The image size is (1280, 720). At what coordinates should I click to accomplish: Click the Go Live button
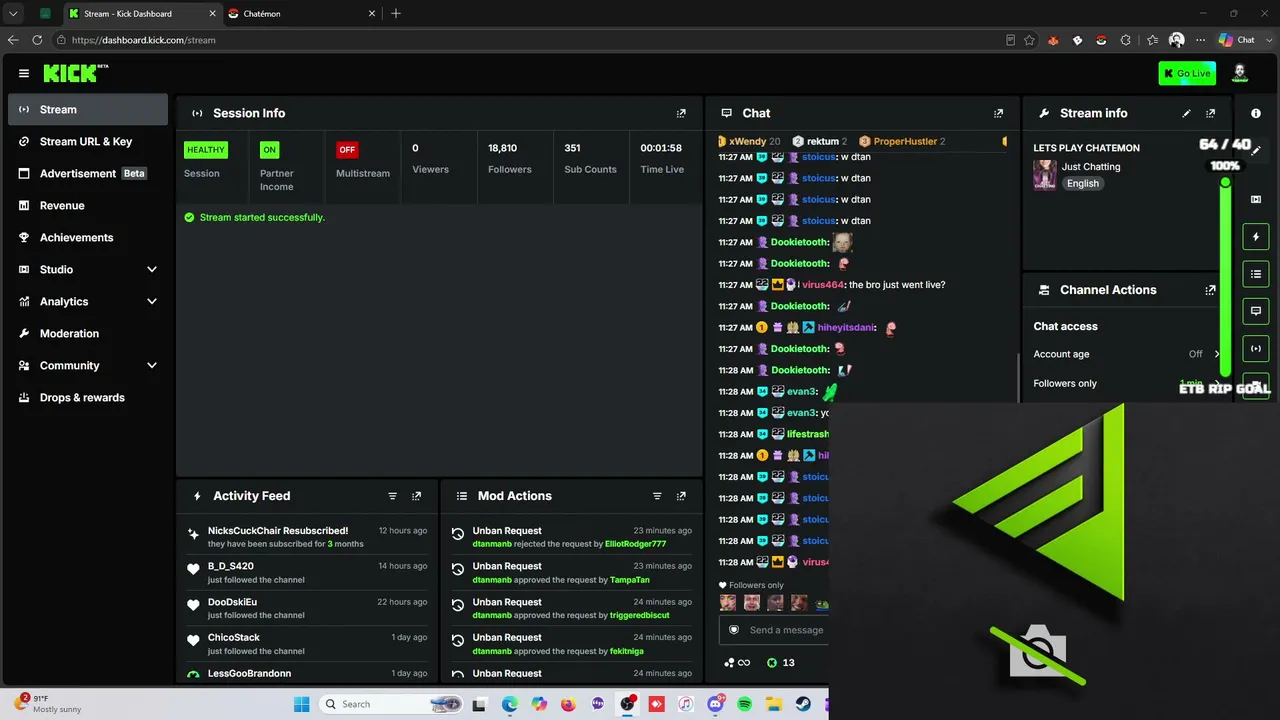[1187, 73]
